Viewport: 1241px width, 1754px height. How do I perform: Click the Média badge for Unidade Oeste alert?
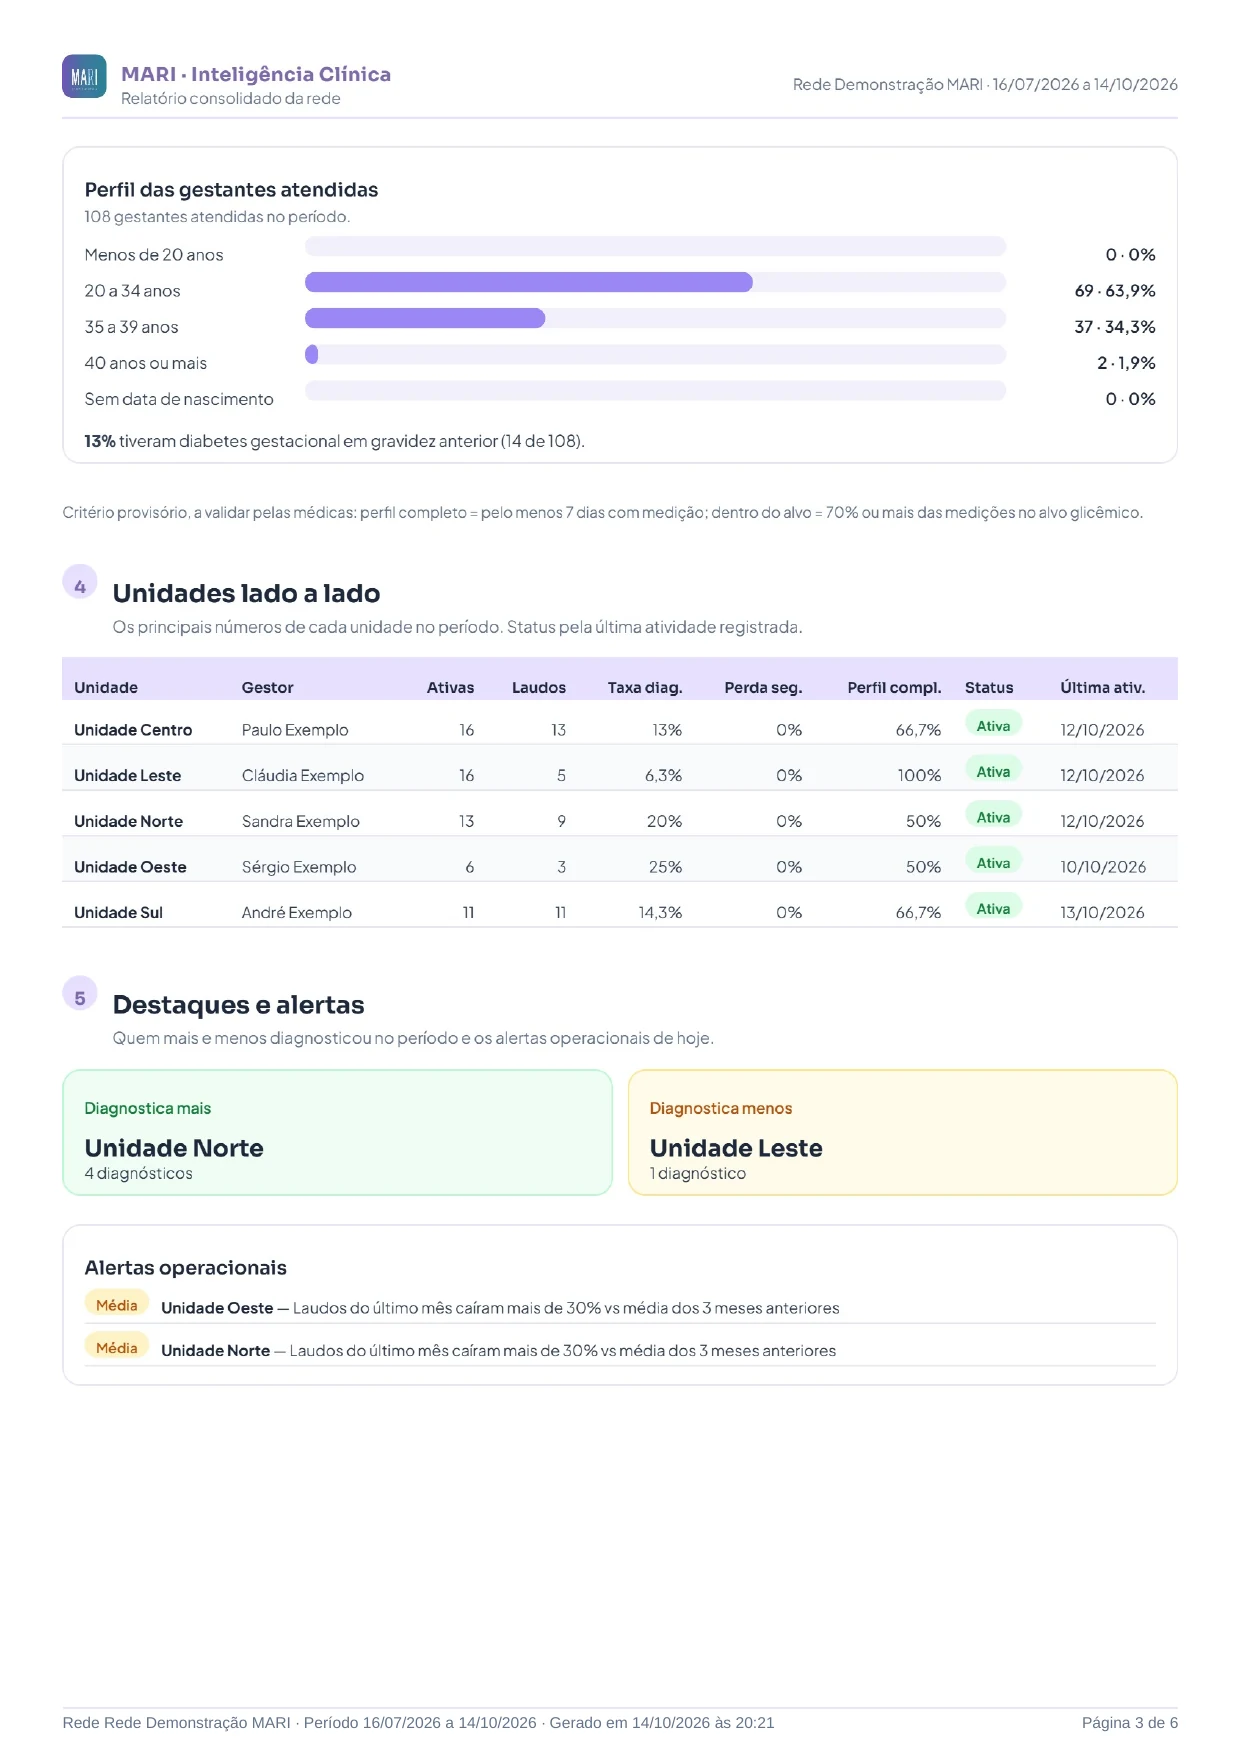tap(117, 1305)
